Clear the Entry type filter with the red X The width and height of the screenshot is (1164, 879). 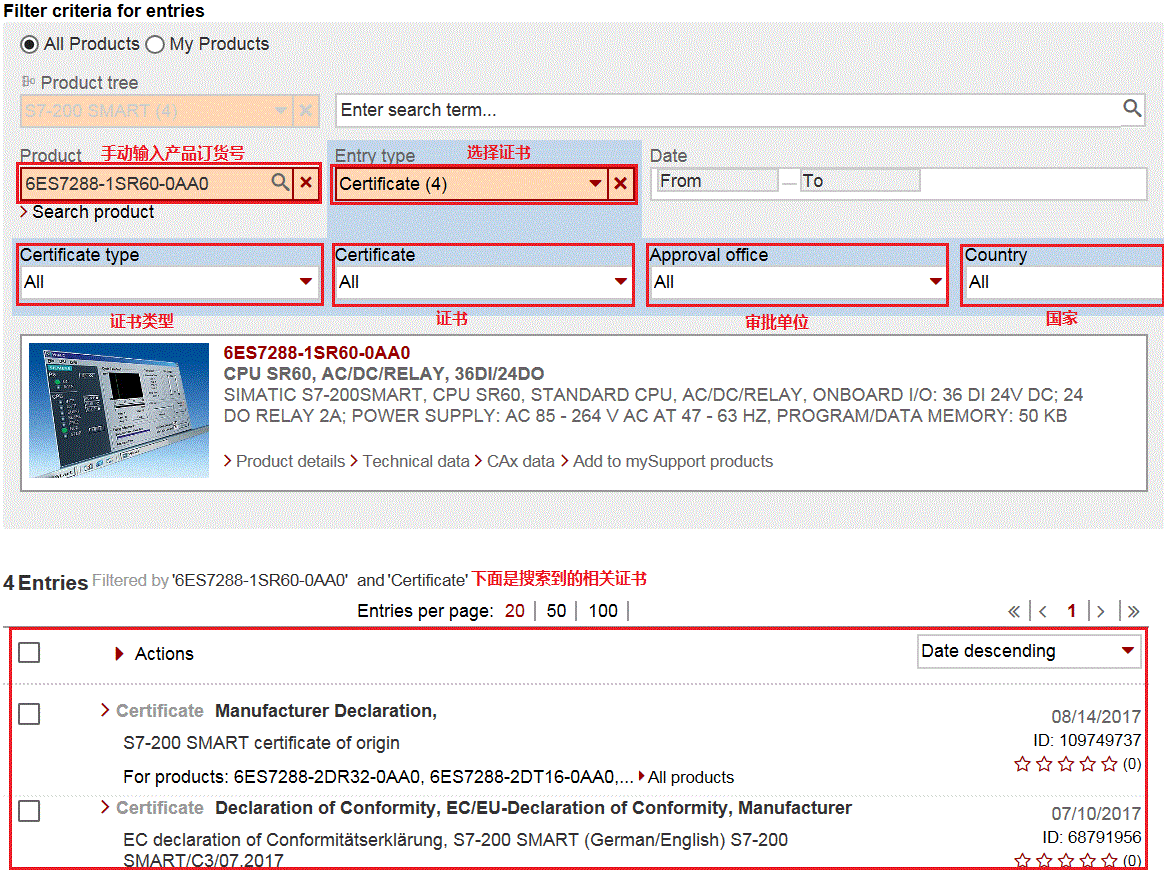pos(621,183)
